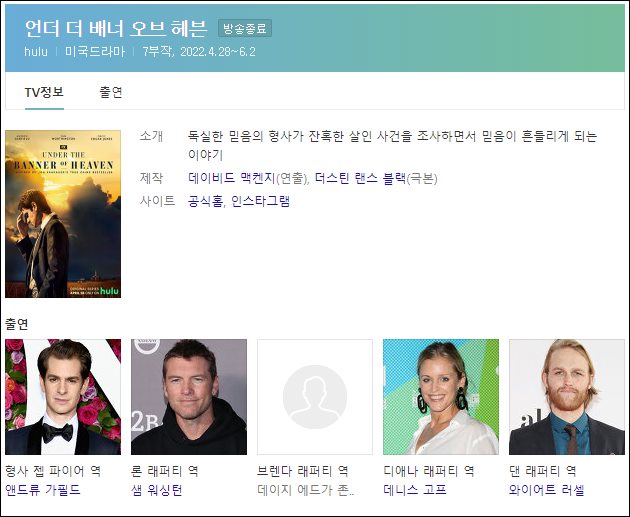Click the photo above 디애나 래퍼티 역
The image size is (630, 517).
(440, 397)
